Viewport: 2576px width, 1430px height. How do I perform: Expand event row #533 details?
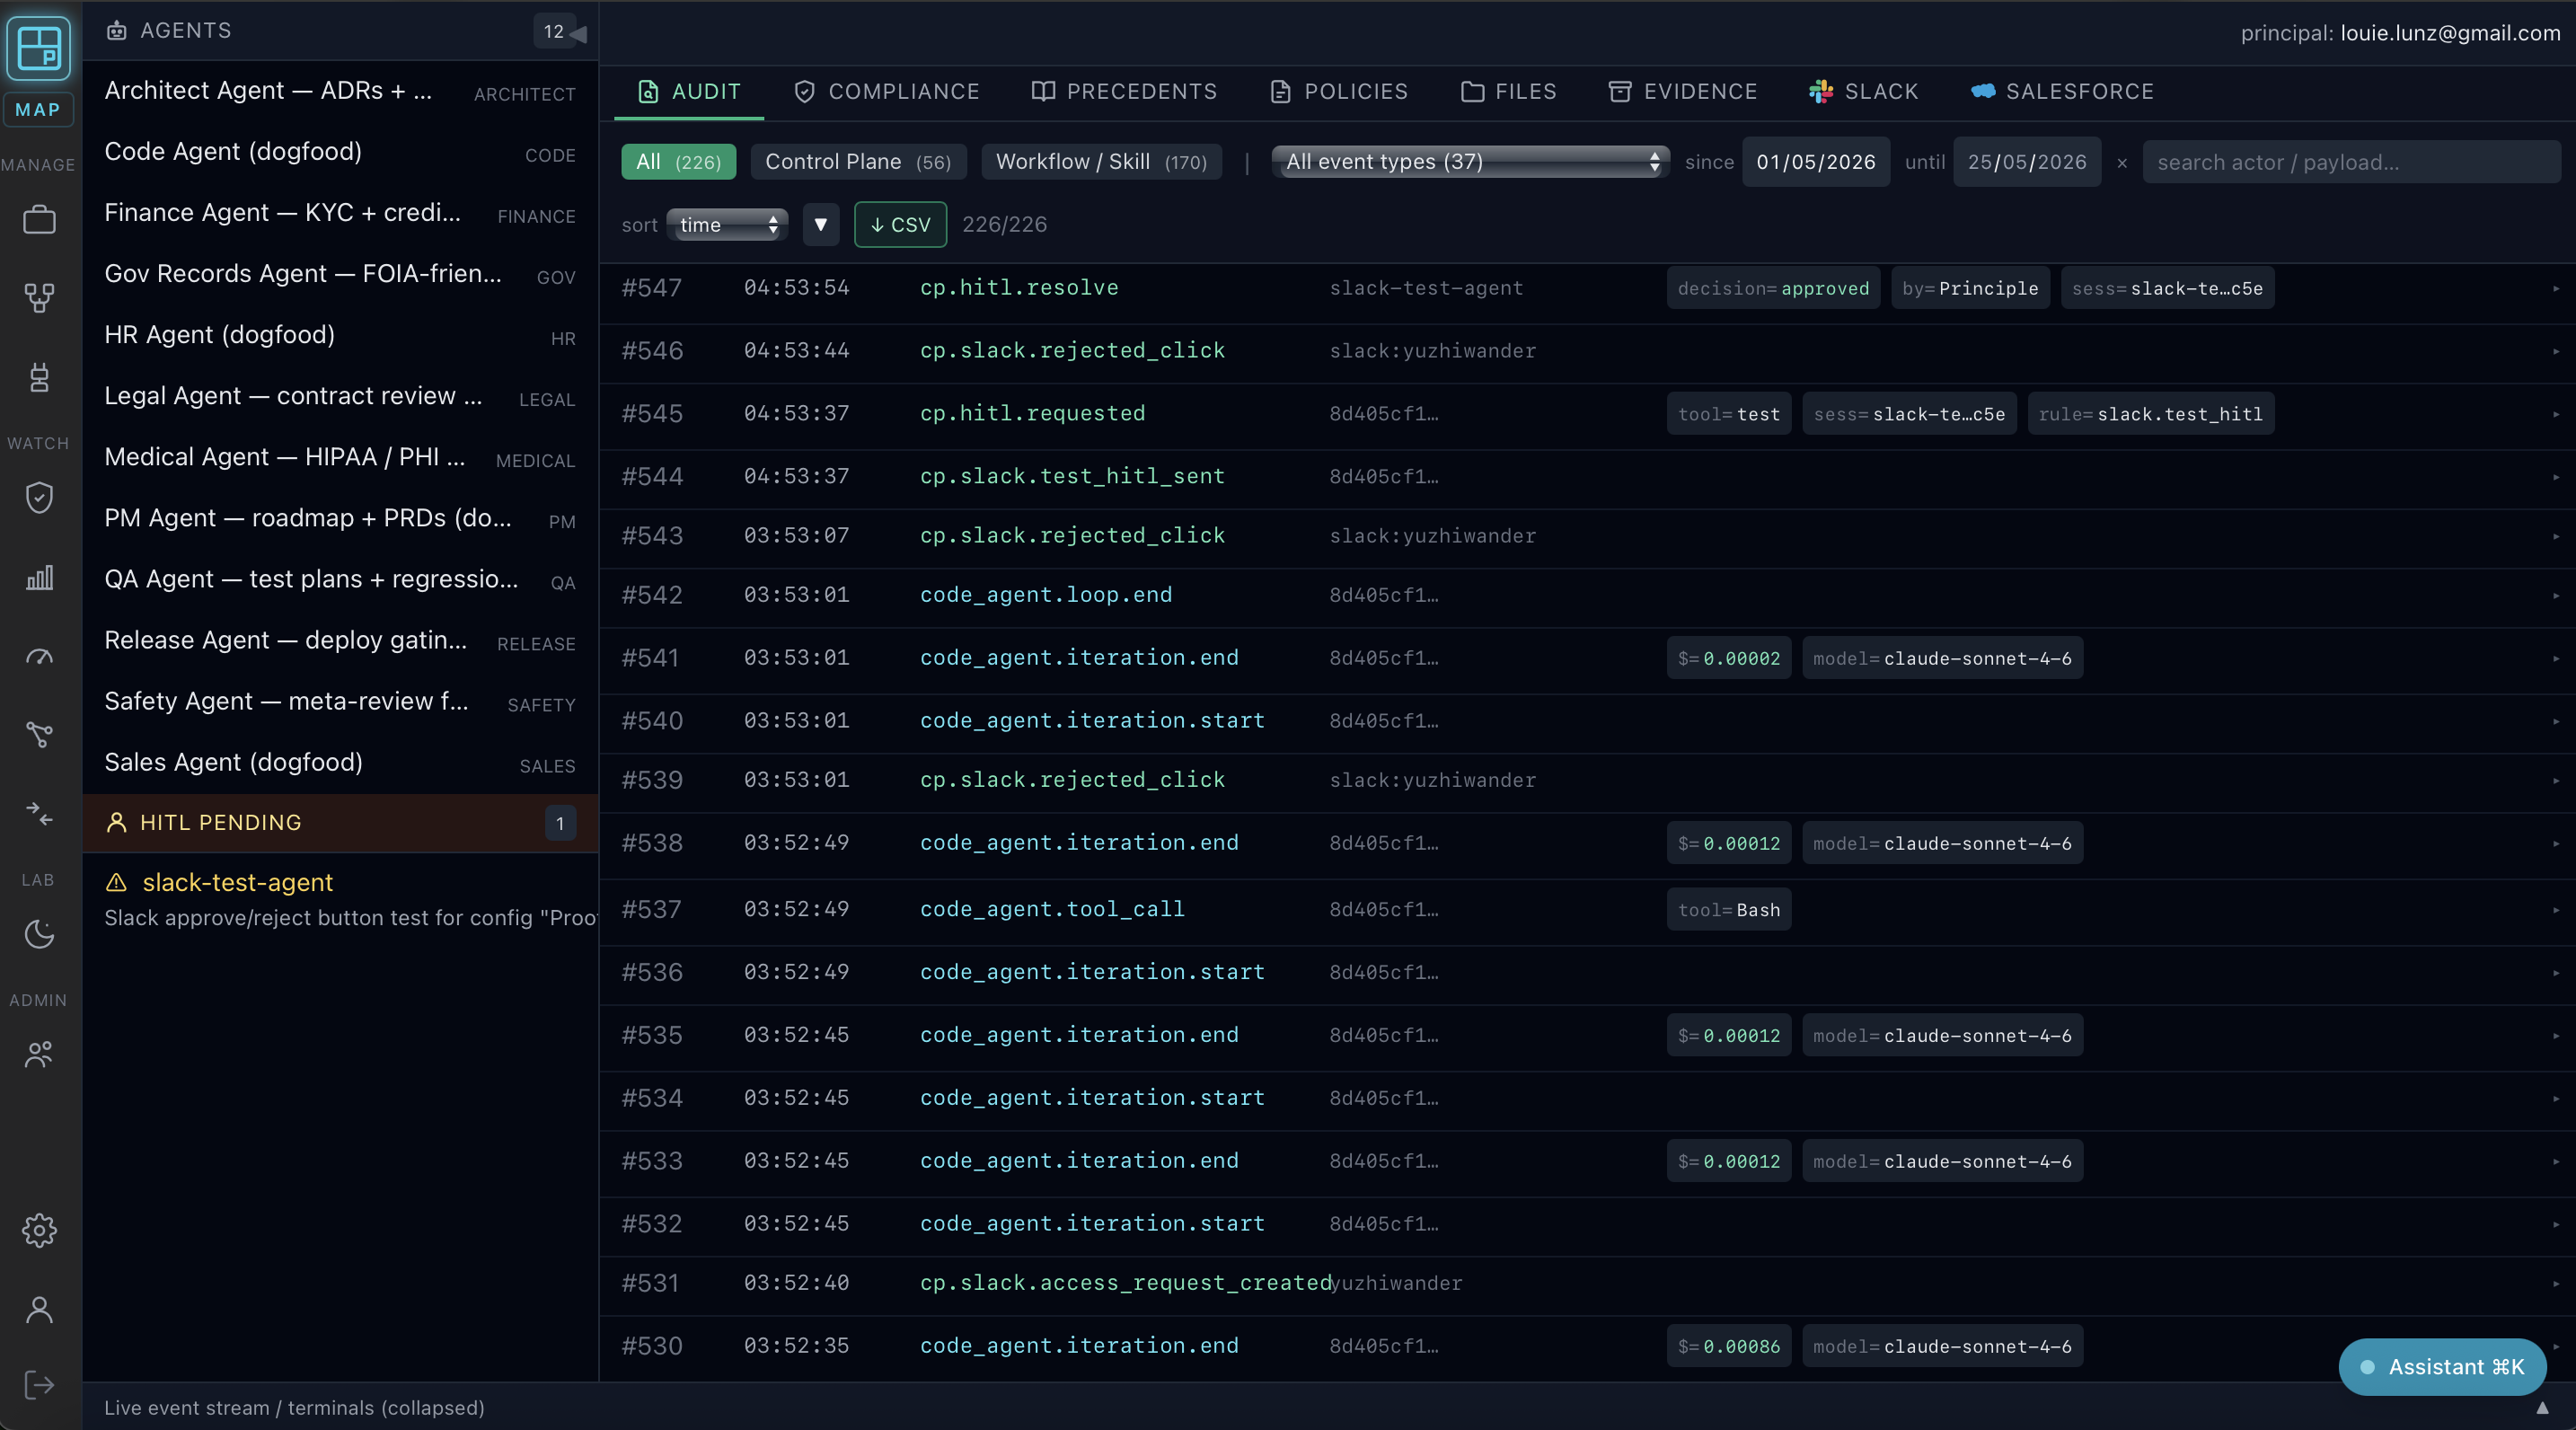(x=2555, y=1162)
